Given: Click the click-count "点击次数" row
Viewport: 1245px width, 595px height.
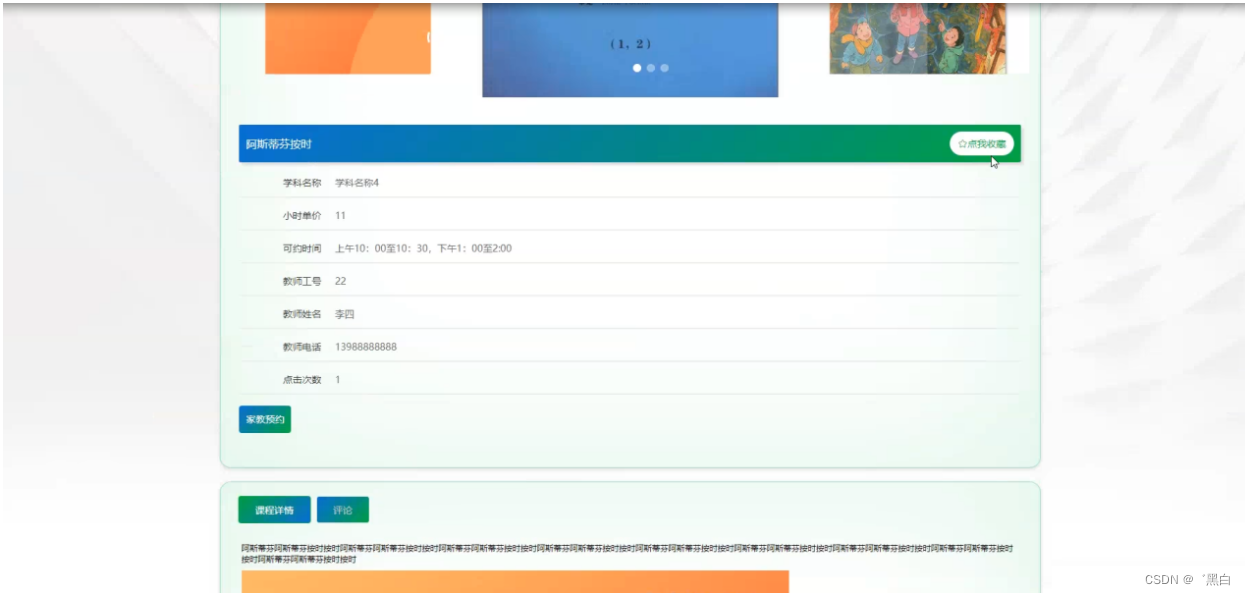Looking at the screenshot, I should (x=300, y=379).
